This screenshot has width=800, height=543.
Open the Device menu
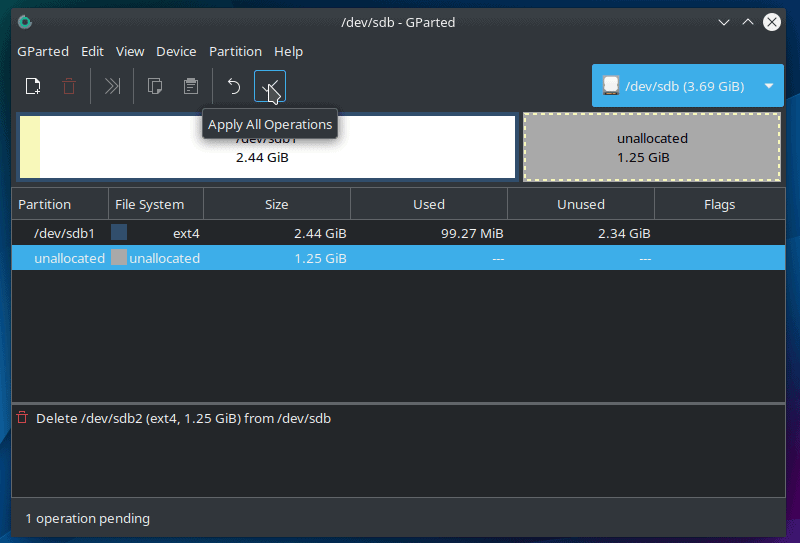(x=176, y=51)
